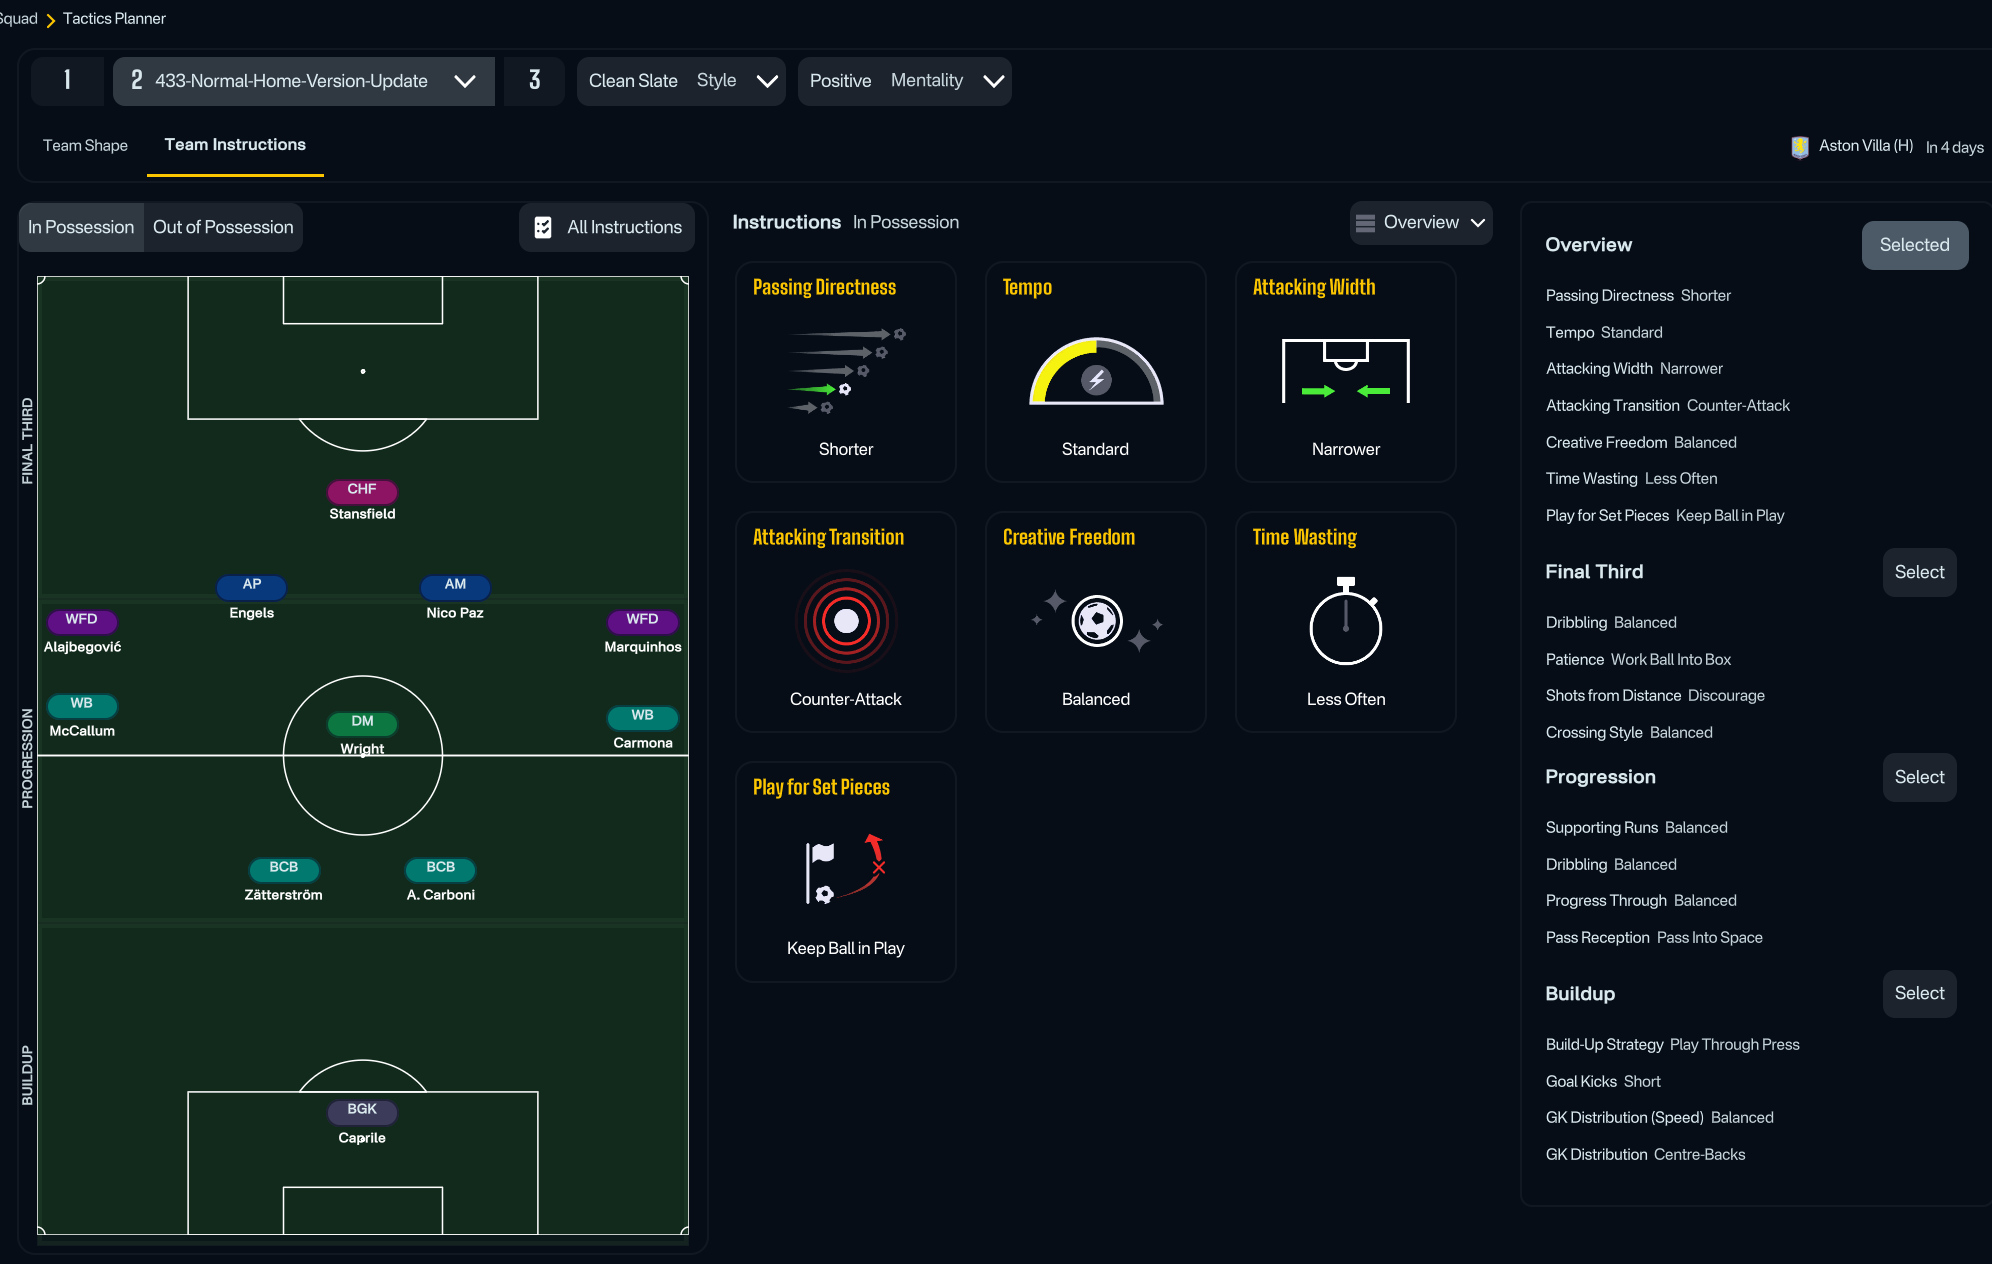1992x1264 pixels.
Task: Click 'Crossing Style Balanced' row
Action: pos(1629,733)
